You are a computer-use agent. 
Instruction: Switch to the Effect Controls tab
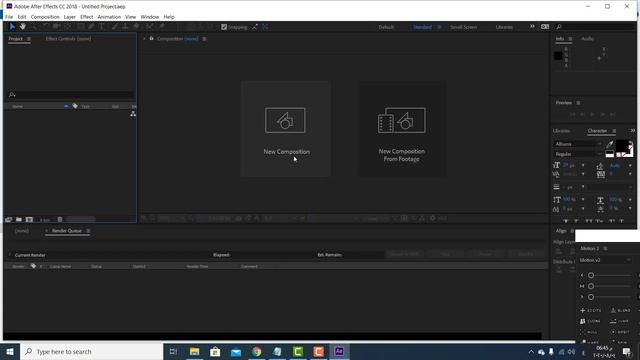coord(68,39)
